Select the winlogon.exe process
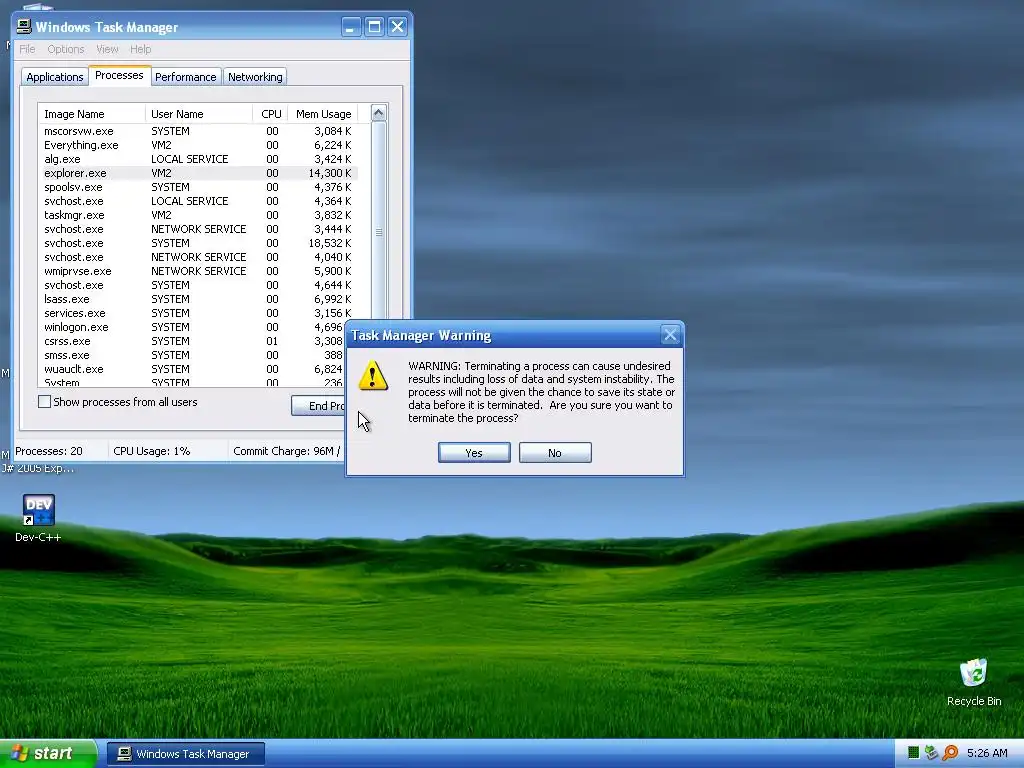Image resolution: width=1024 pixels, height=768 pixels. [192, 327]
